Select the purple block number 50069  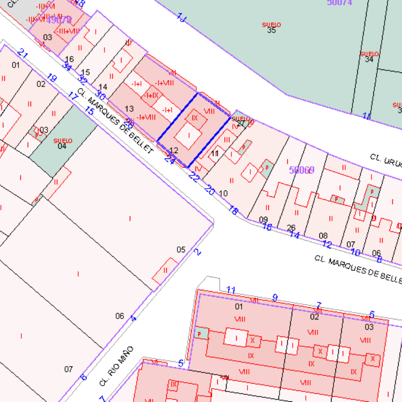tap(301, 170)
